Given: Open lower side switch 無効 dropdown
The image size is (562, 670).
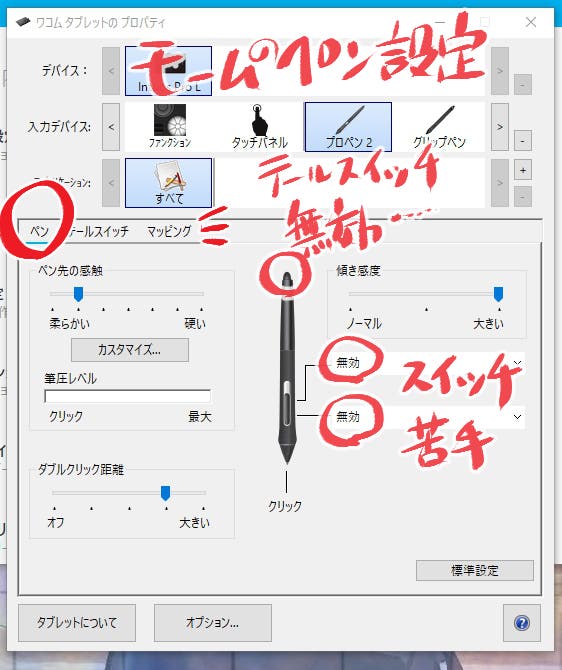Looking at the screenshot, I should click(429, 417).
